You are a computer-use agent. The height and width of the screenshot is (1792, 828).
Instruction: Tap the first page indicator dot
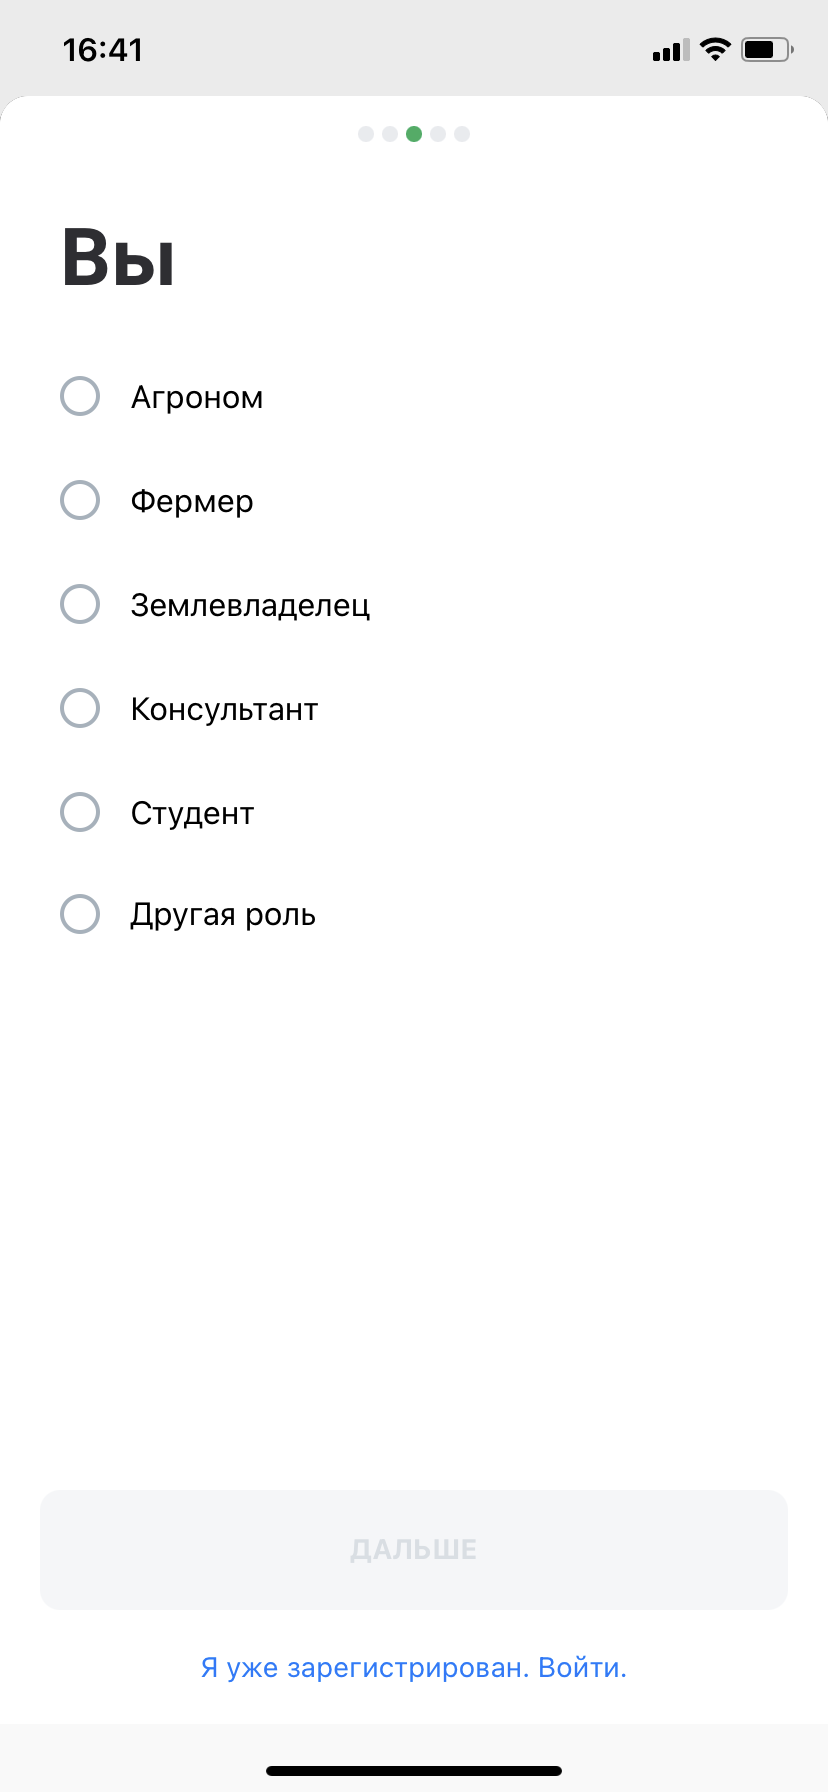(366, 134)
